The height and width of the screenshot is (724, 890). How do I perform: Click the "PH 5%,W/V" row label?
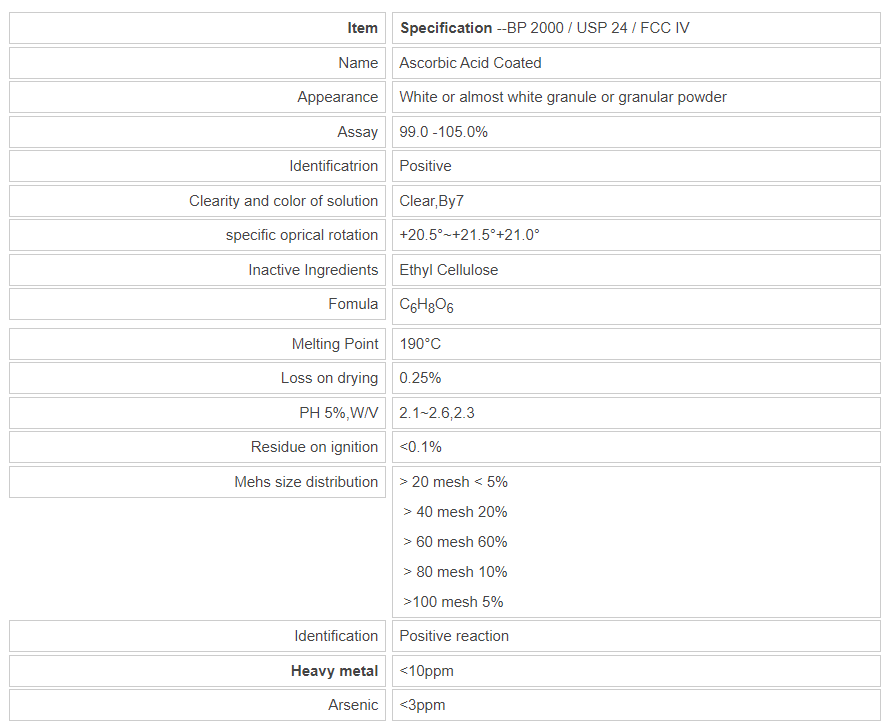coord(331,413)
